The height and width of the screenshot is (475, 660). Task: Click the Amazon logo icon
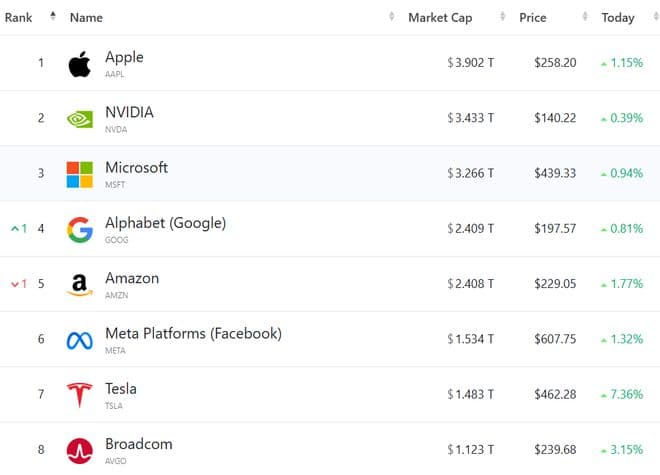point(79,285)
